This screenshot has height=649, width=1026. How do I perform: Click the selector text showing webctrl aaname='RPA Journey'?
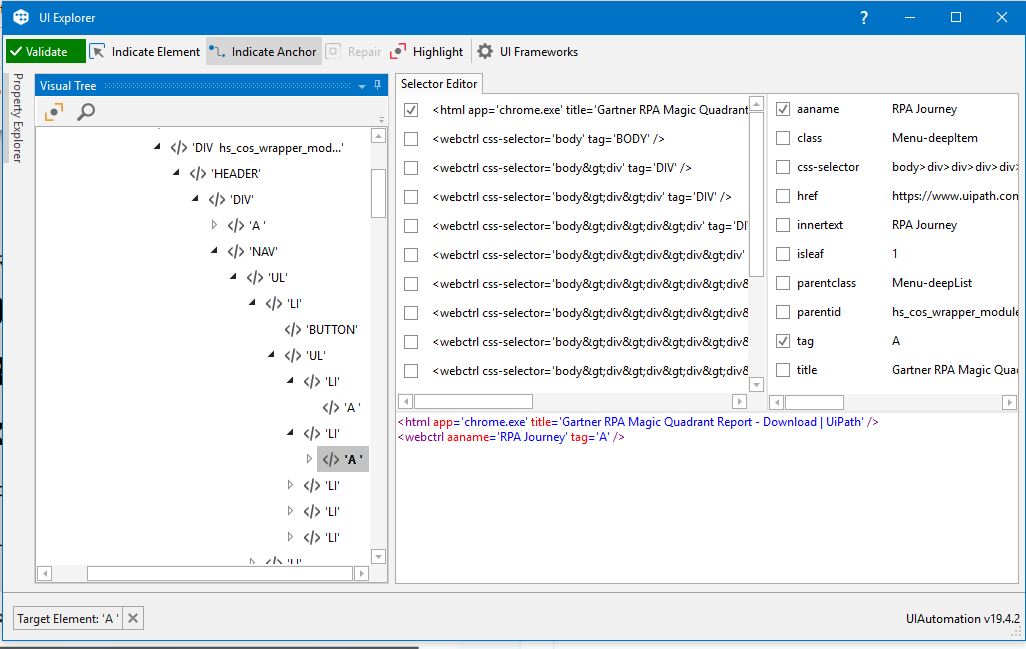pos(511,437)
